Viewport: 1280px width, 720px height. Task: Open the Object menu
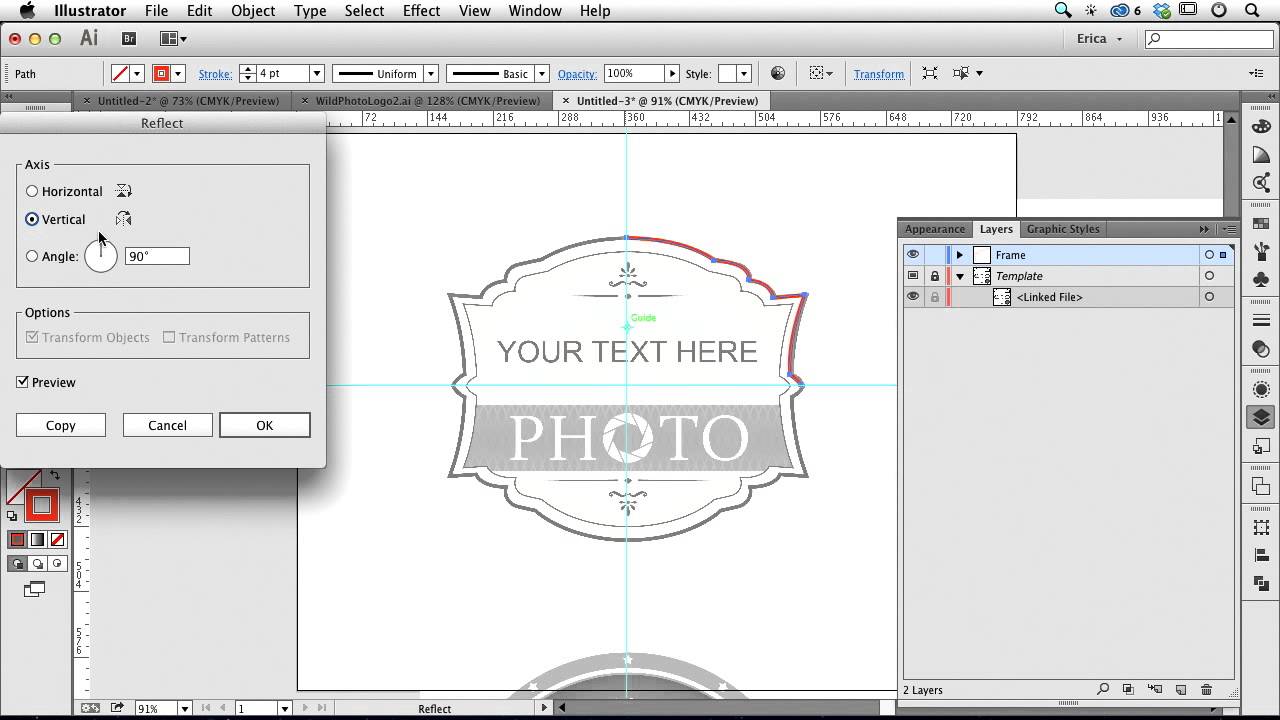[x=253, y=11]
